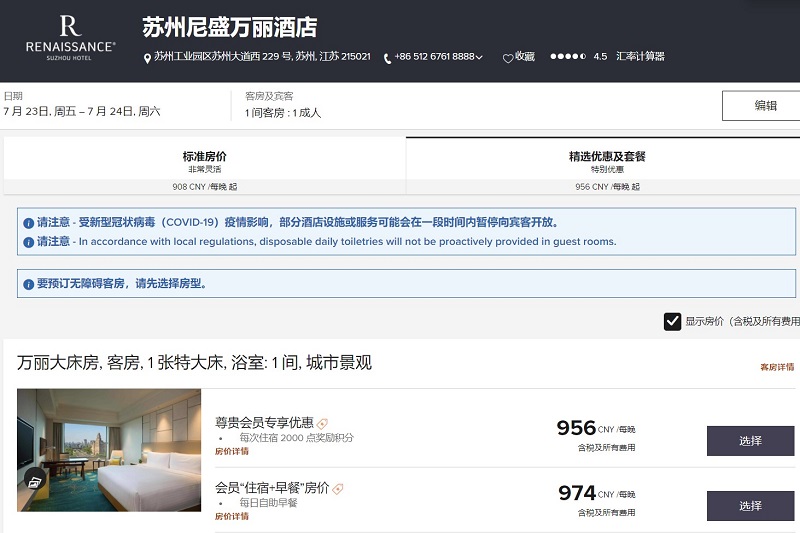Toggle the 显示房价 含税及所有费用 checkbox
The image size is (800, 533).
(x=672, y=322)
